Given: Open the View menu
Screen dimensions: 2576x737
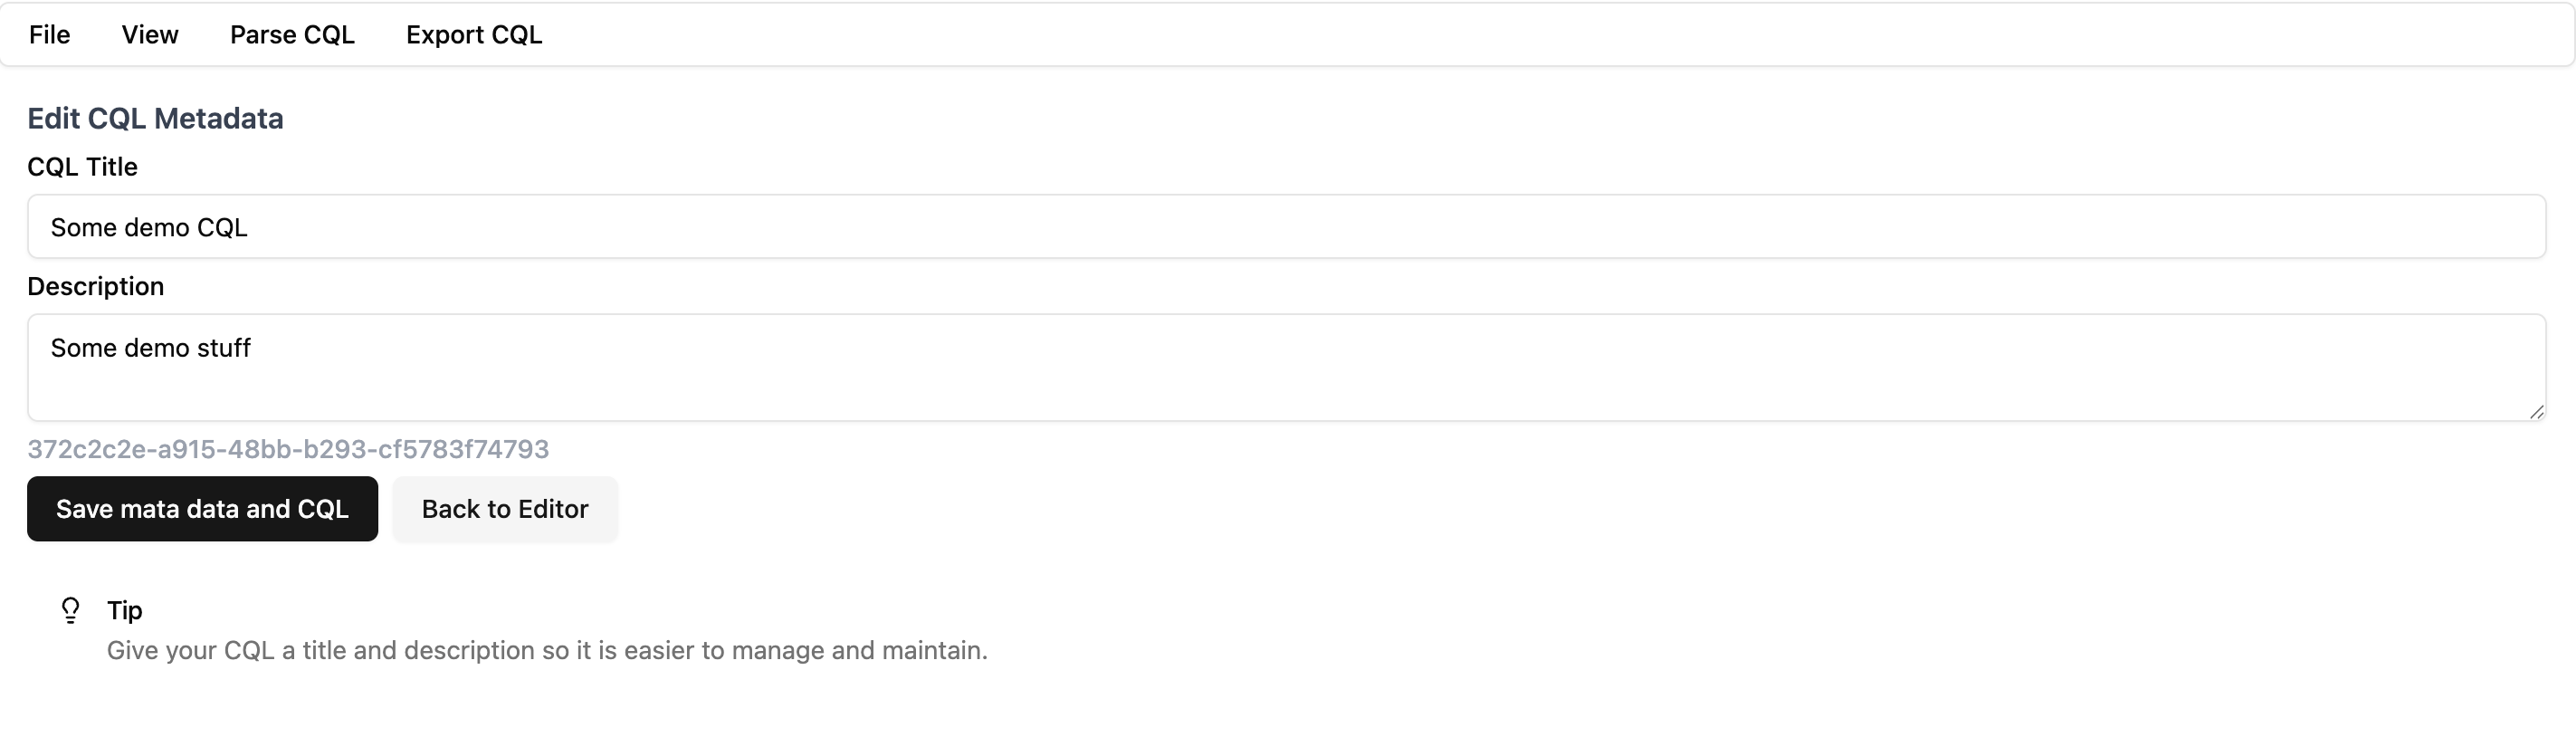Looking at the screenshot, I should tap(149, 34).
